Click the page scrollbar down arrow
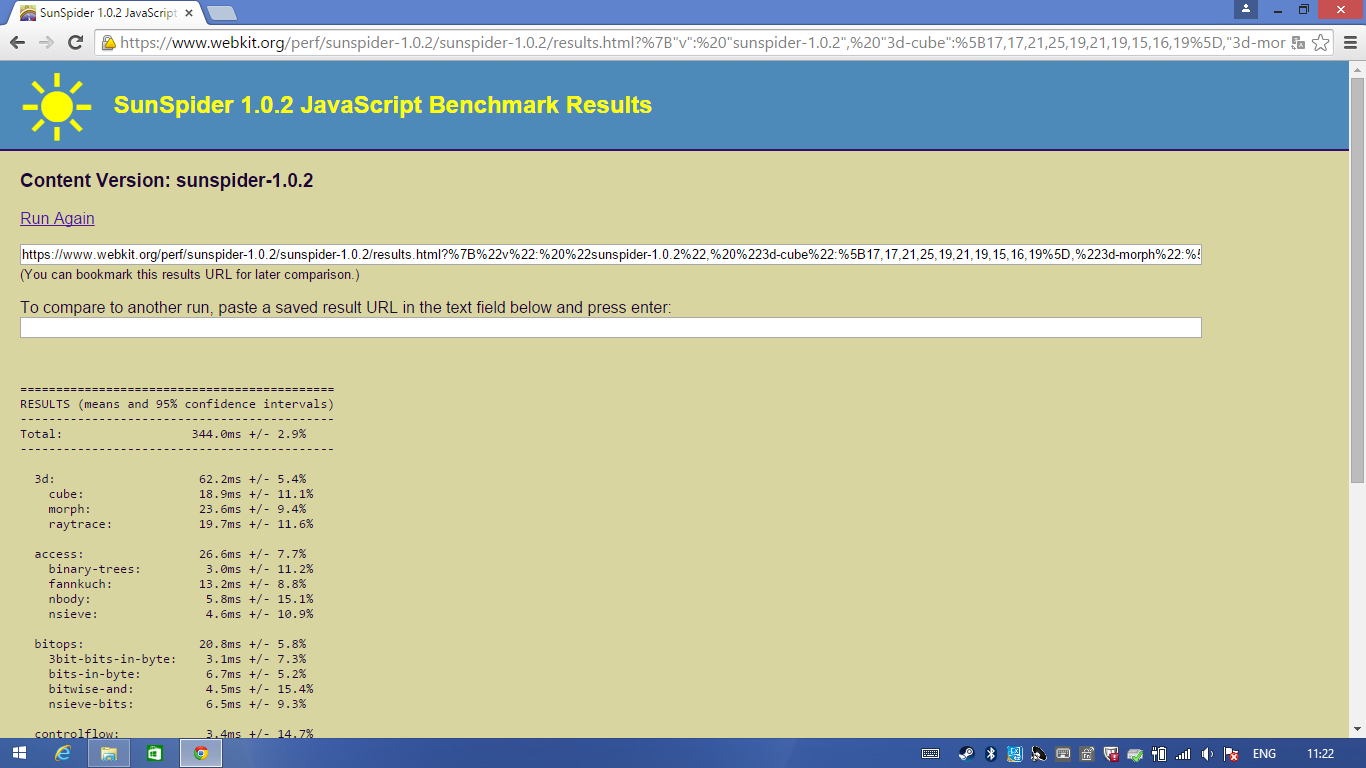Screen dimensions: 1366x768 tap(1357, 729)
